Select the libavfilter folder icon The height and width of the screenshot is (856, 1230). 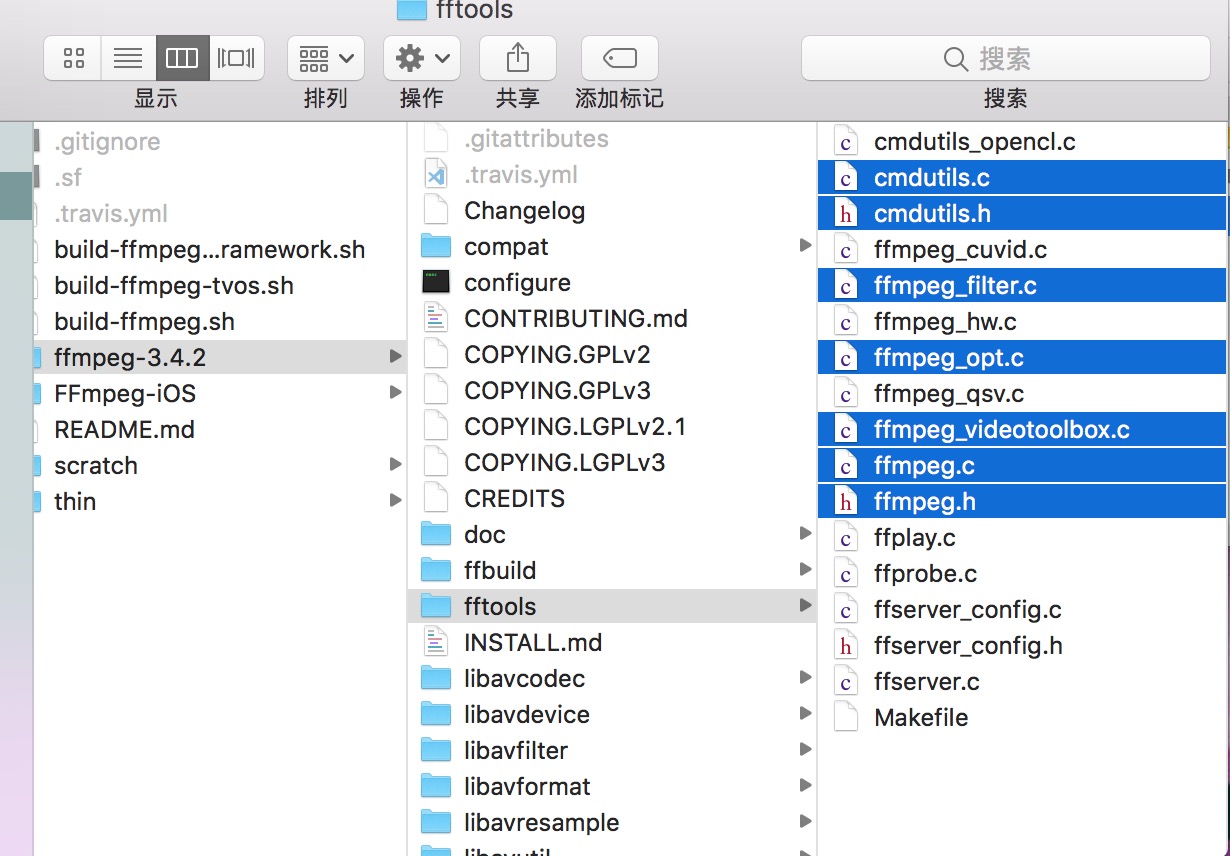tap(436, 750)
